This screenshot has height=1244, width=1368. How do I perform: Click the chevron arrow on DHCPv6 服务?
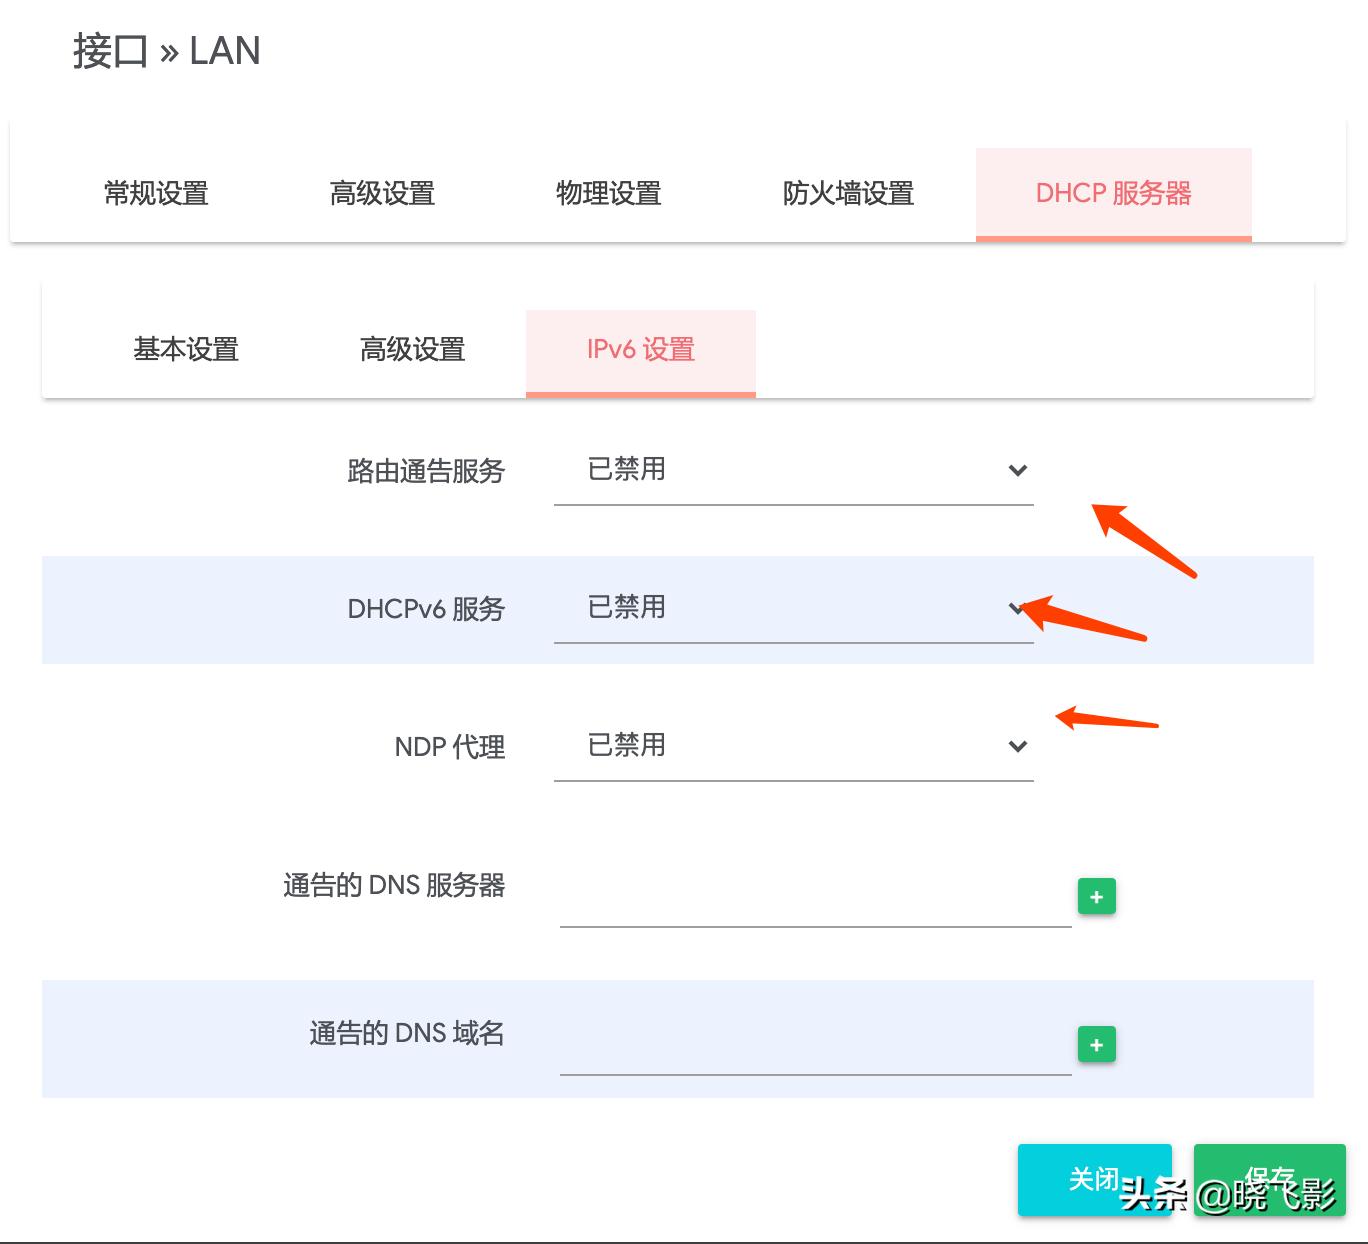(x=1017, y=608)
